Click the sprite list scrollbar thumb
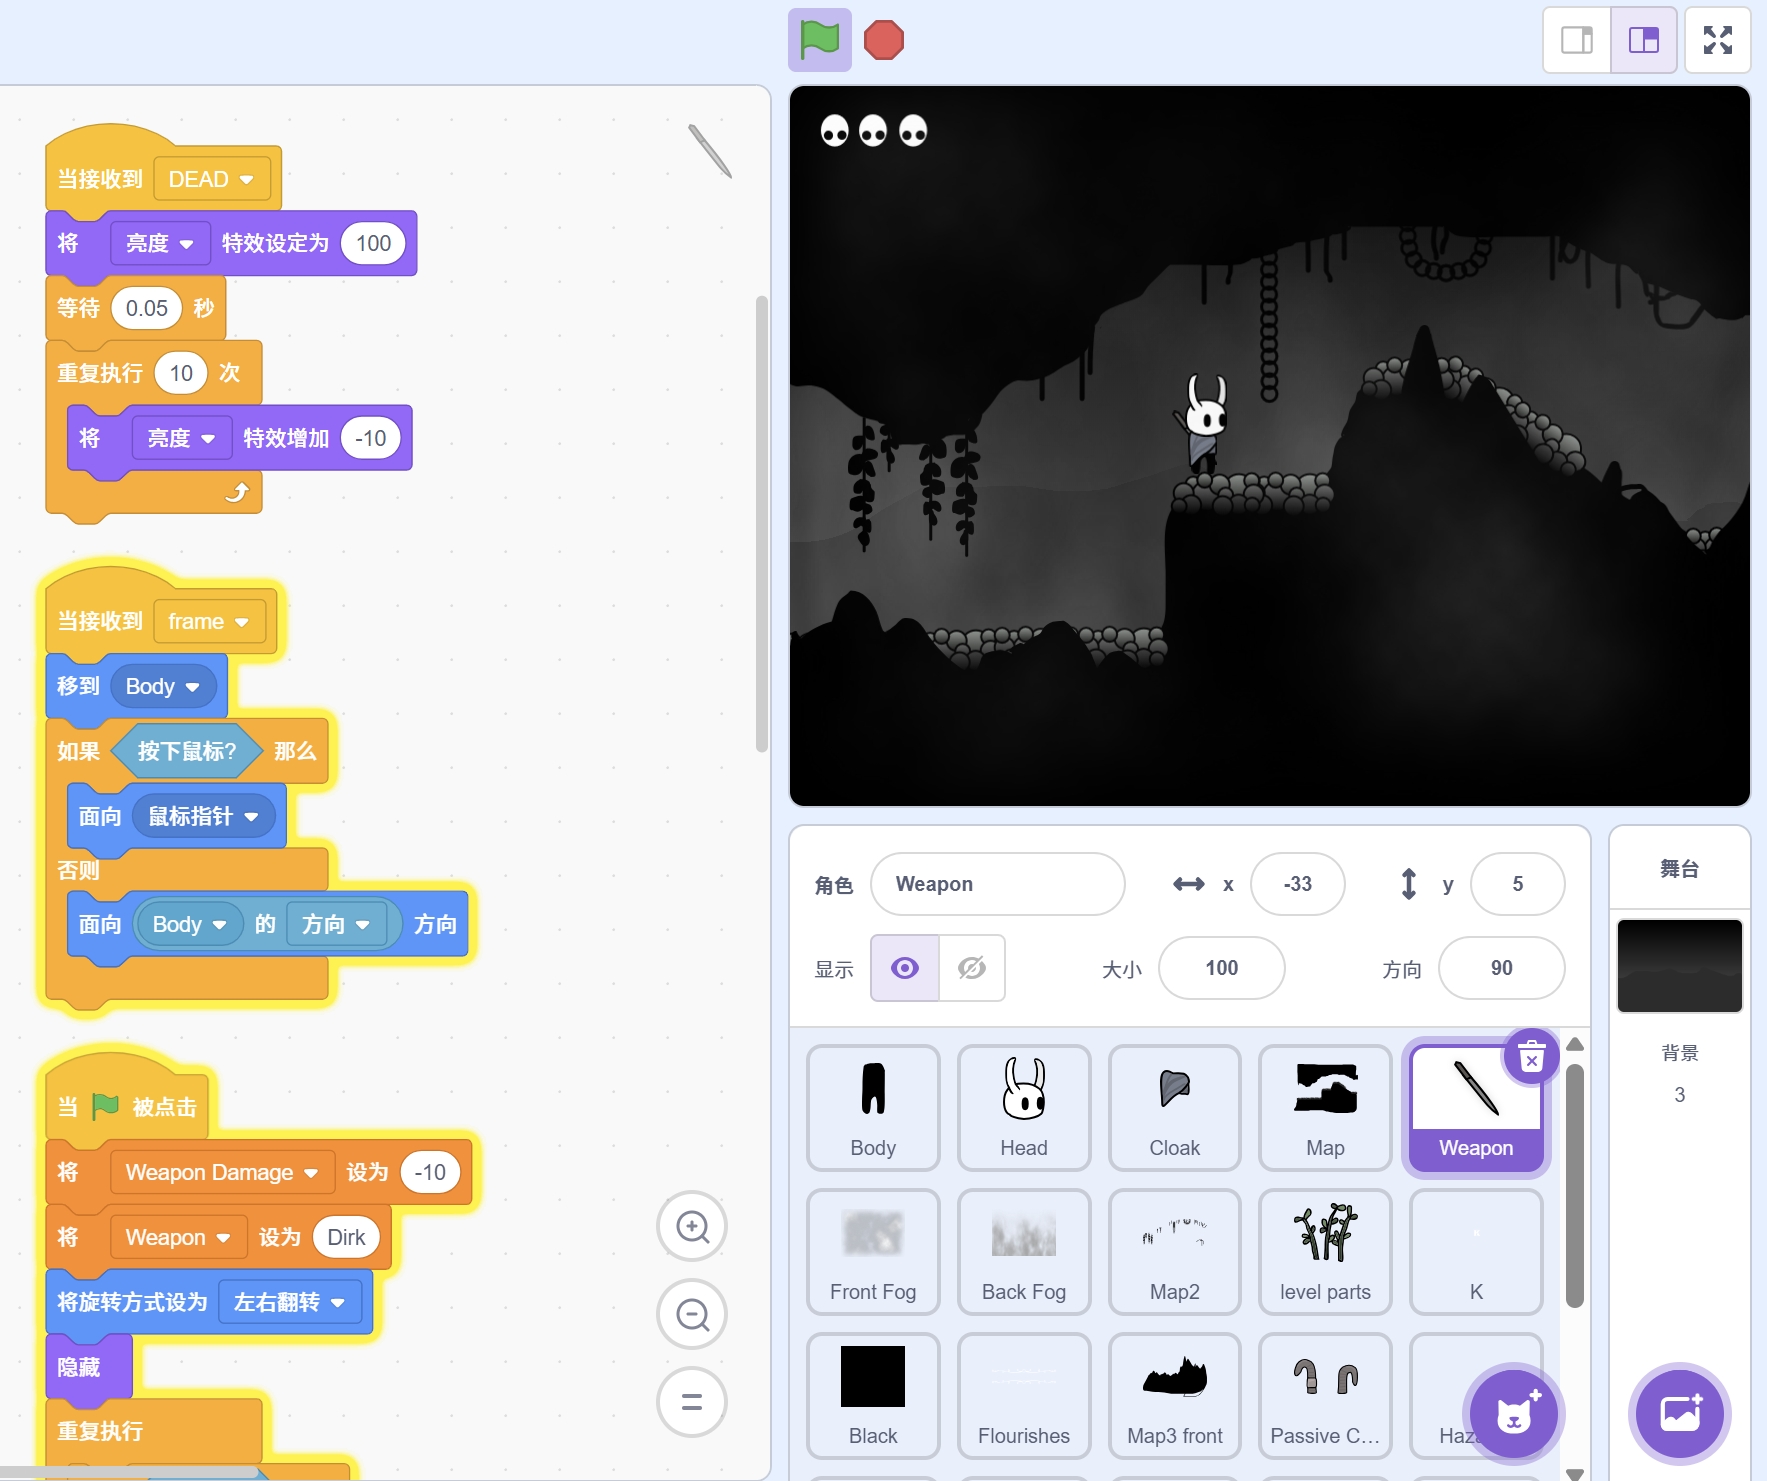1767x1481 pixels. coord(1575,1185)
